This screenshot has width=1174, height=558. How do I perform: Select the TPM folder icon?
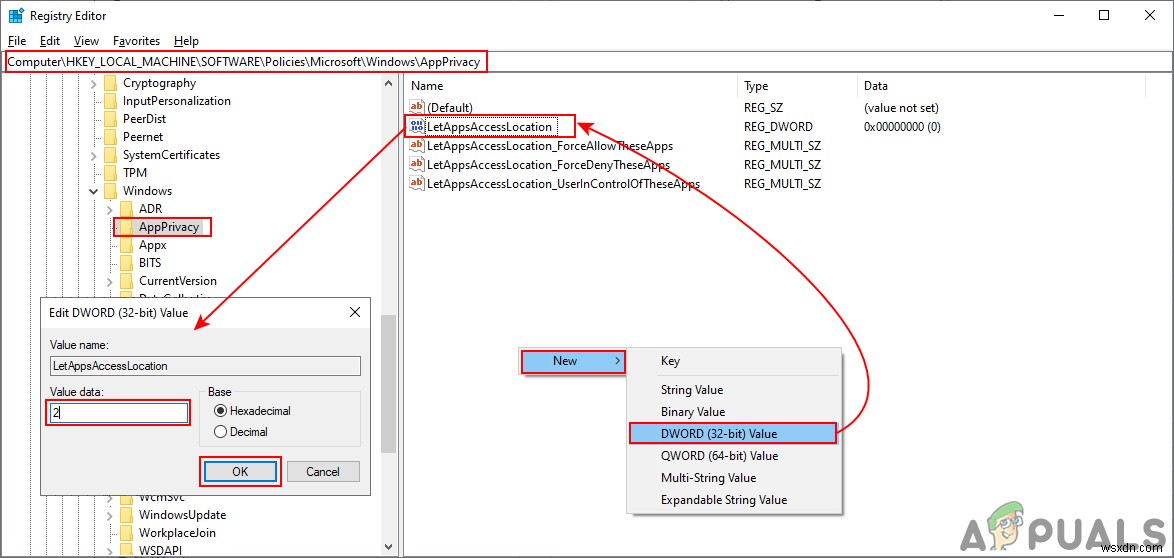tap(110, 173)
